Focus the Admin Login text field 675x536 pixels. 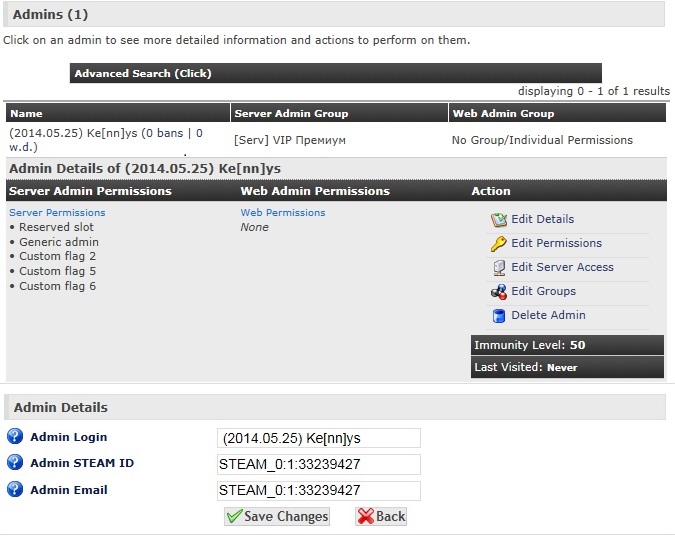[319, 438]
